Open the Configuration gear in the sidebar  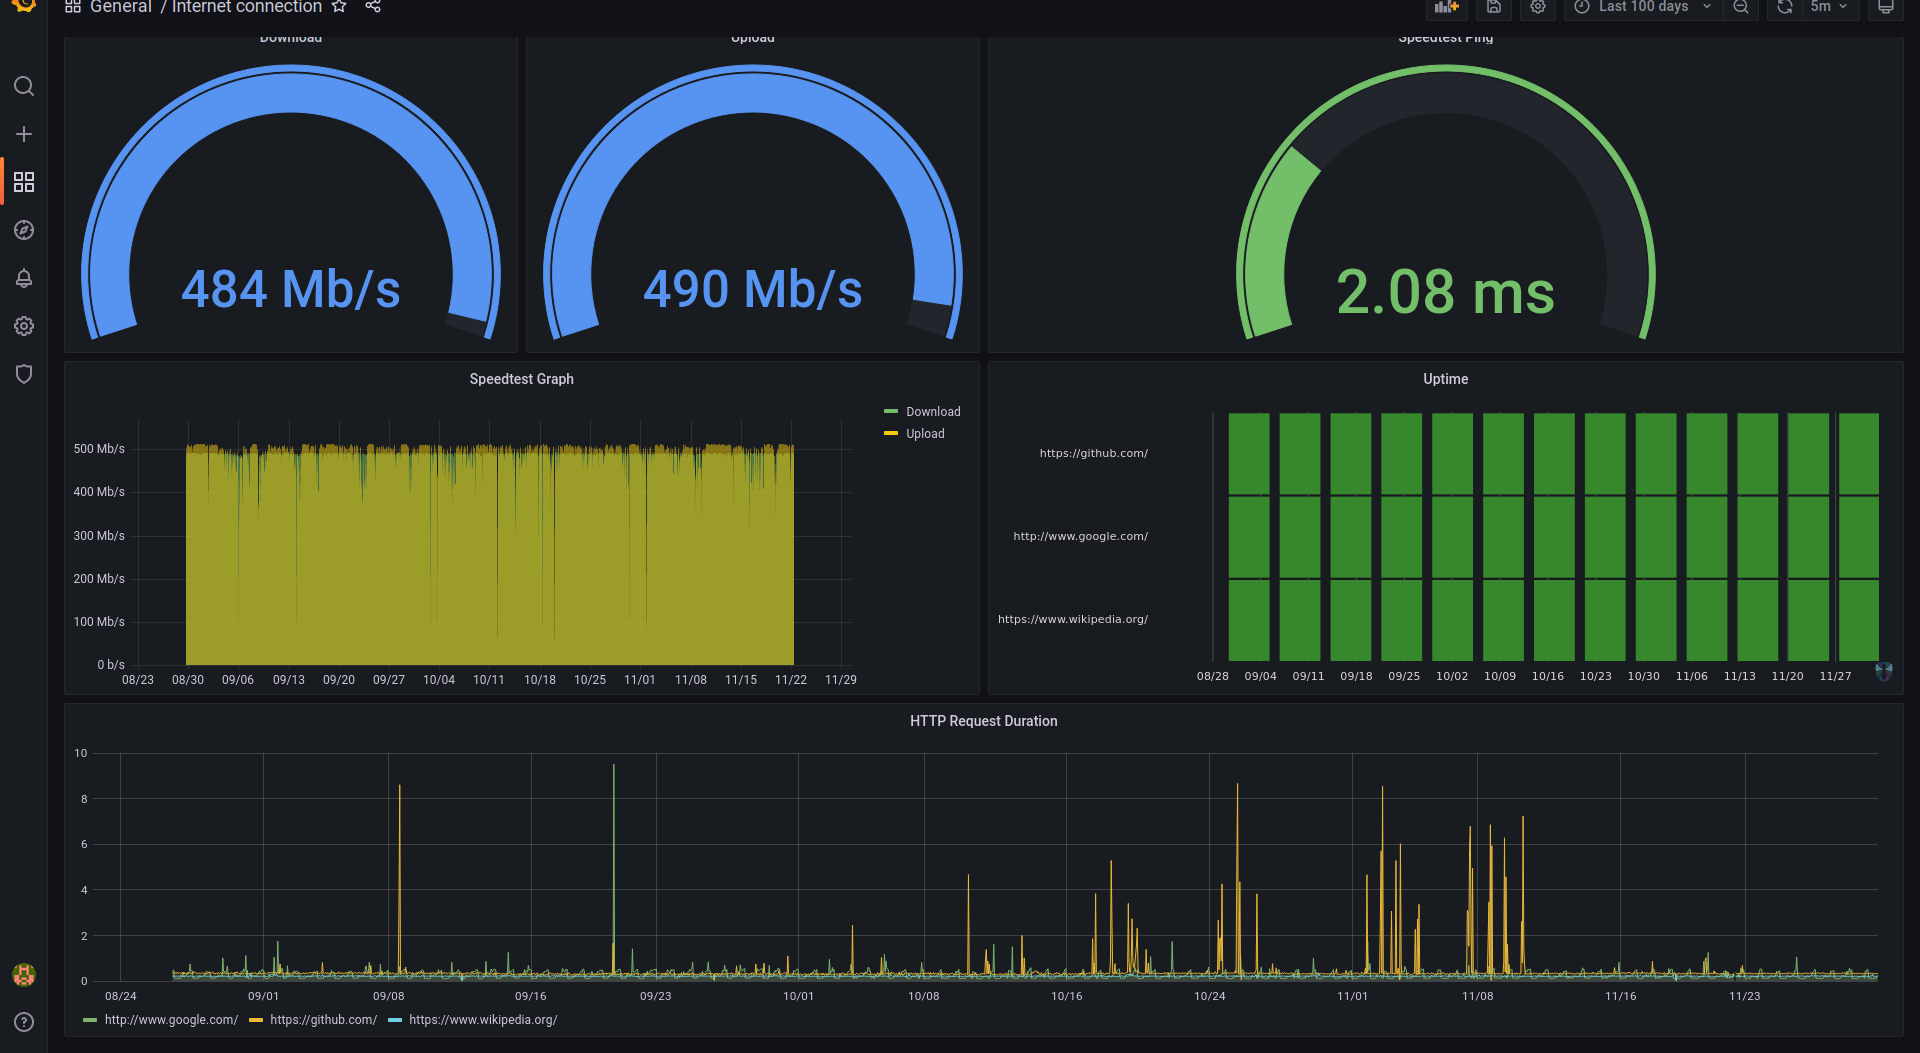click(24, 326)
